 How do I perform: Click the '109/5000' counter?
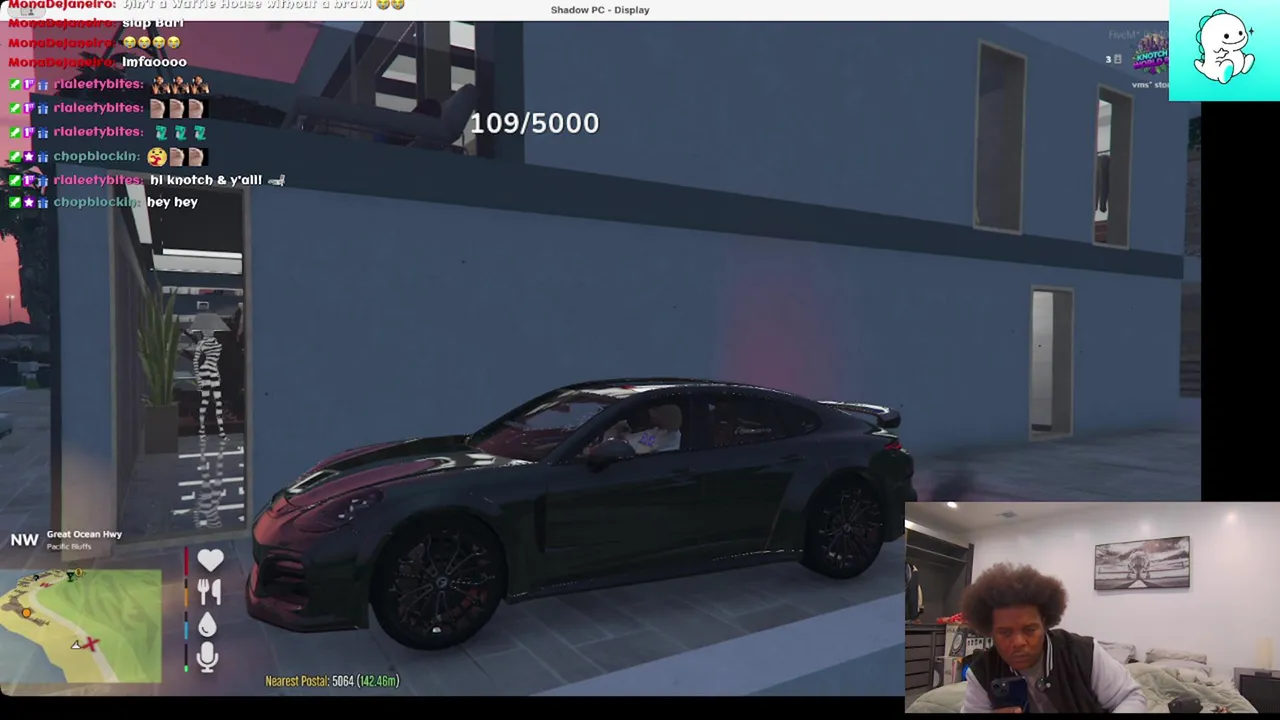(x=534, y=123)
